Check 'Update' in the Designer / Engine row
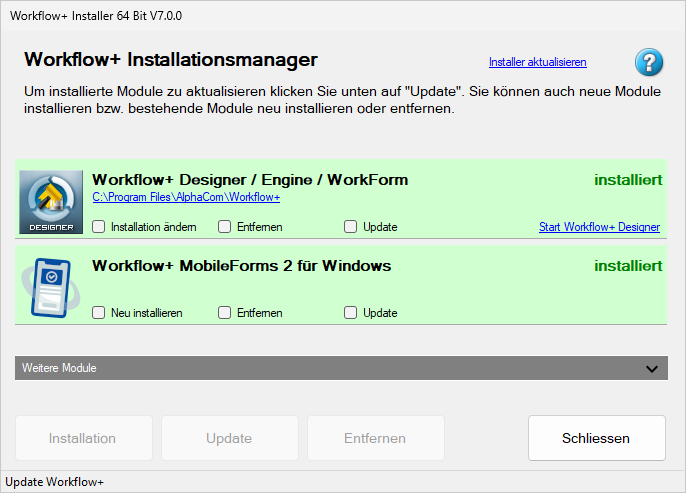The height and width of the screenshot is (493, 686). click(350, 227)
